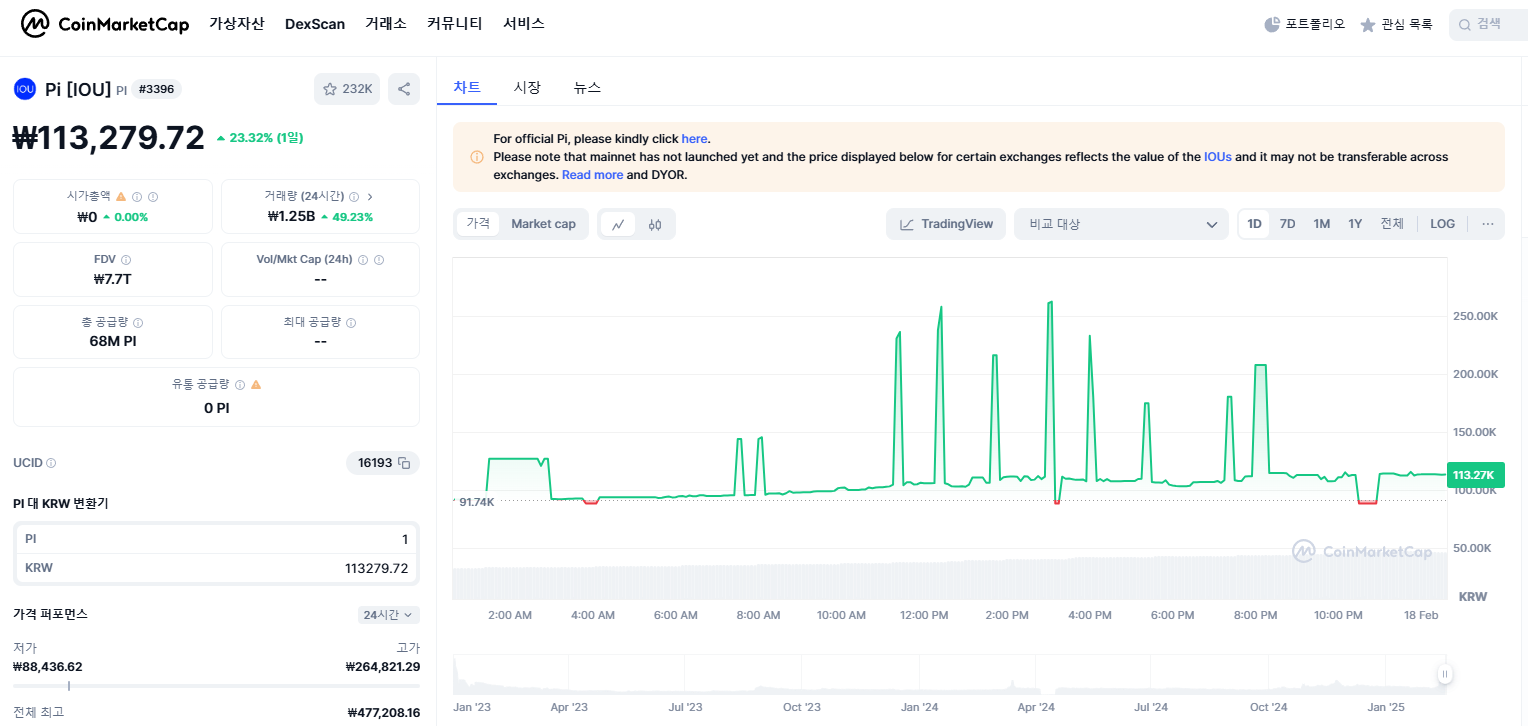Click info icon next to 거래량 (24시간)

(354, 197)
